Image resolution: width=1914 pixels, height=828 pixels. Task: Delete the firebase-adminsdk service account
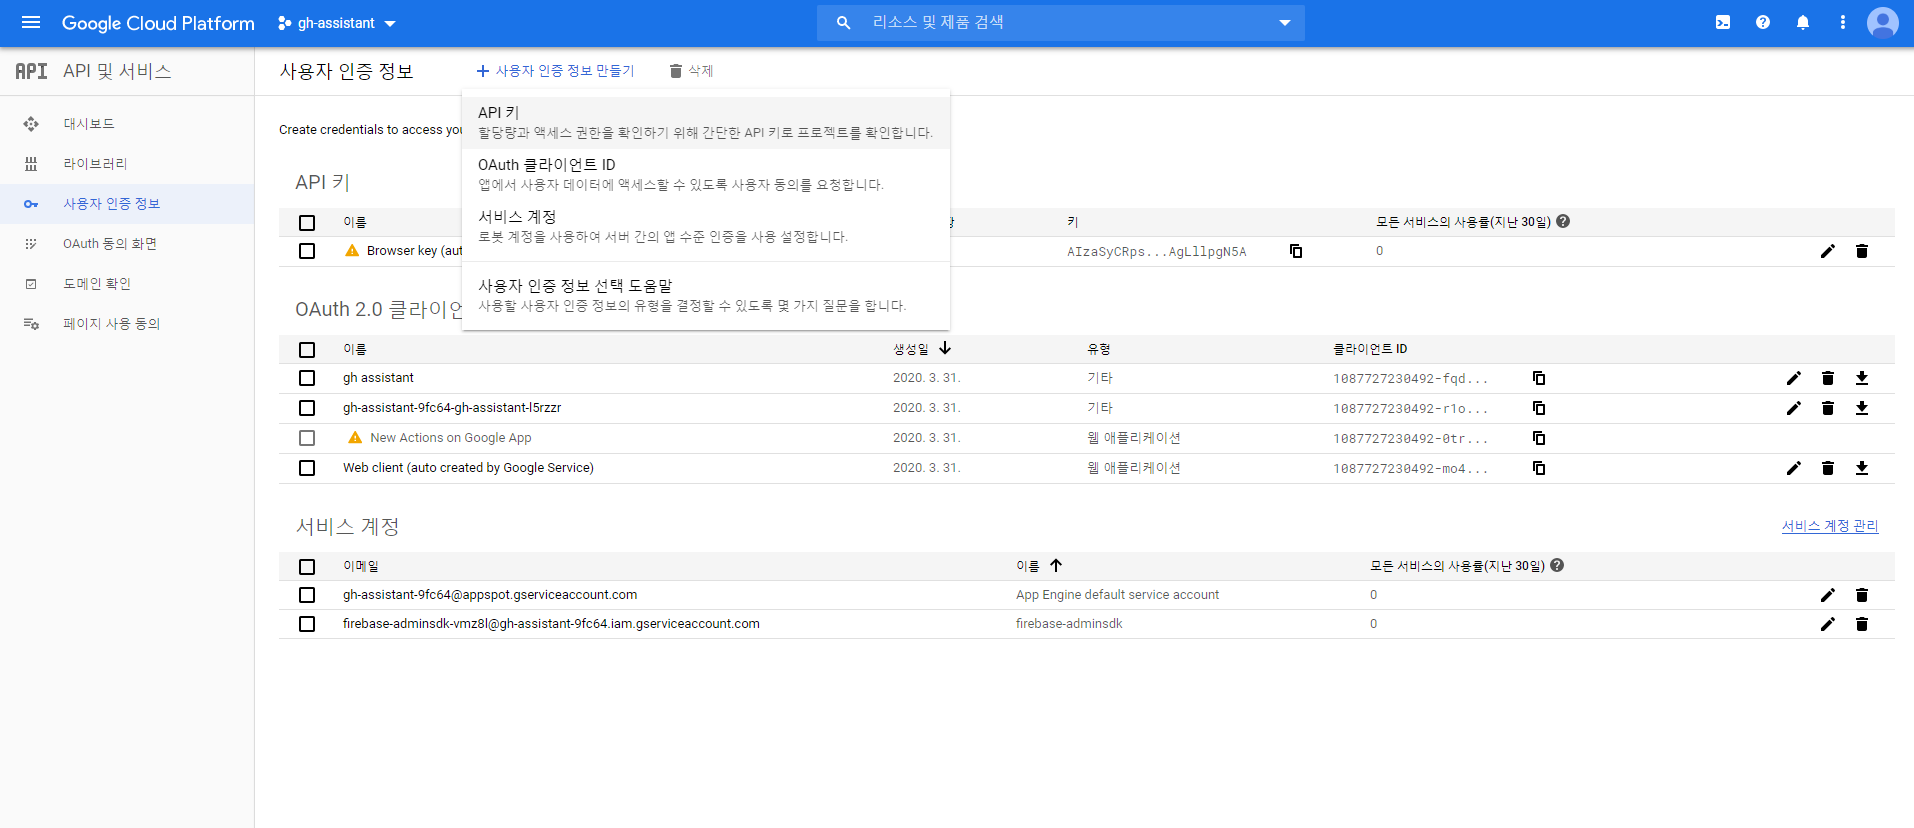click(x=1862, y=624)
